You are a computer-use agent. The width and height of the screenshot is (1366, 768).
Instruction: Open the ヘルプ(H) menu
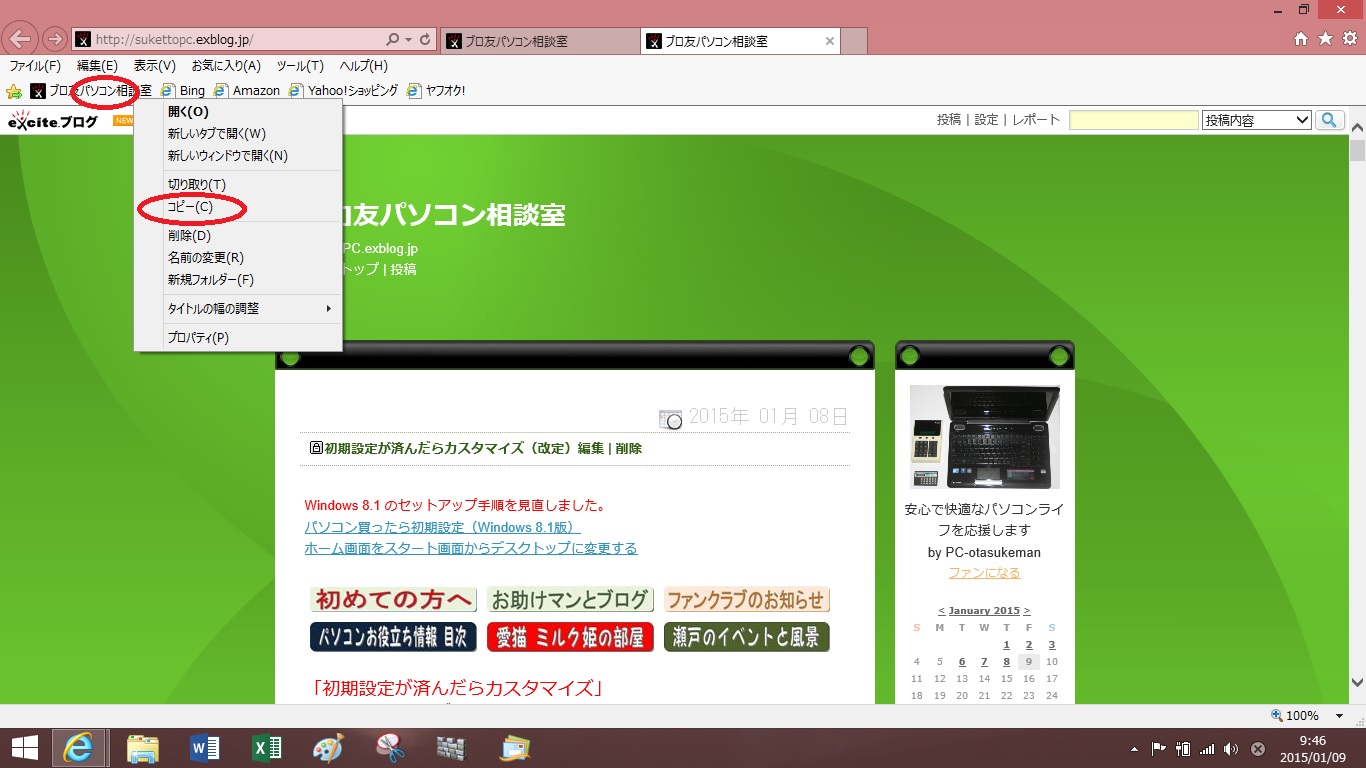pos(363,66)
